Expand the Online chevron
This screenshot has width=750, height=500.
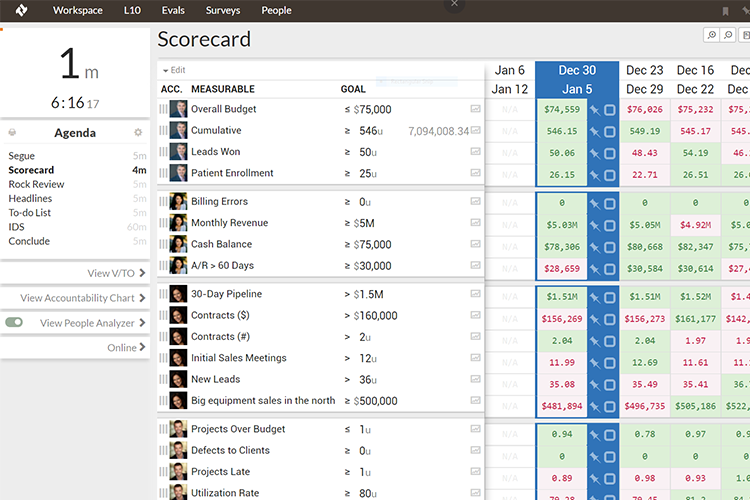(142, 347)
